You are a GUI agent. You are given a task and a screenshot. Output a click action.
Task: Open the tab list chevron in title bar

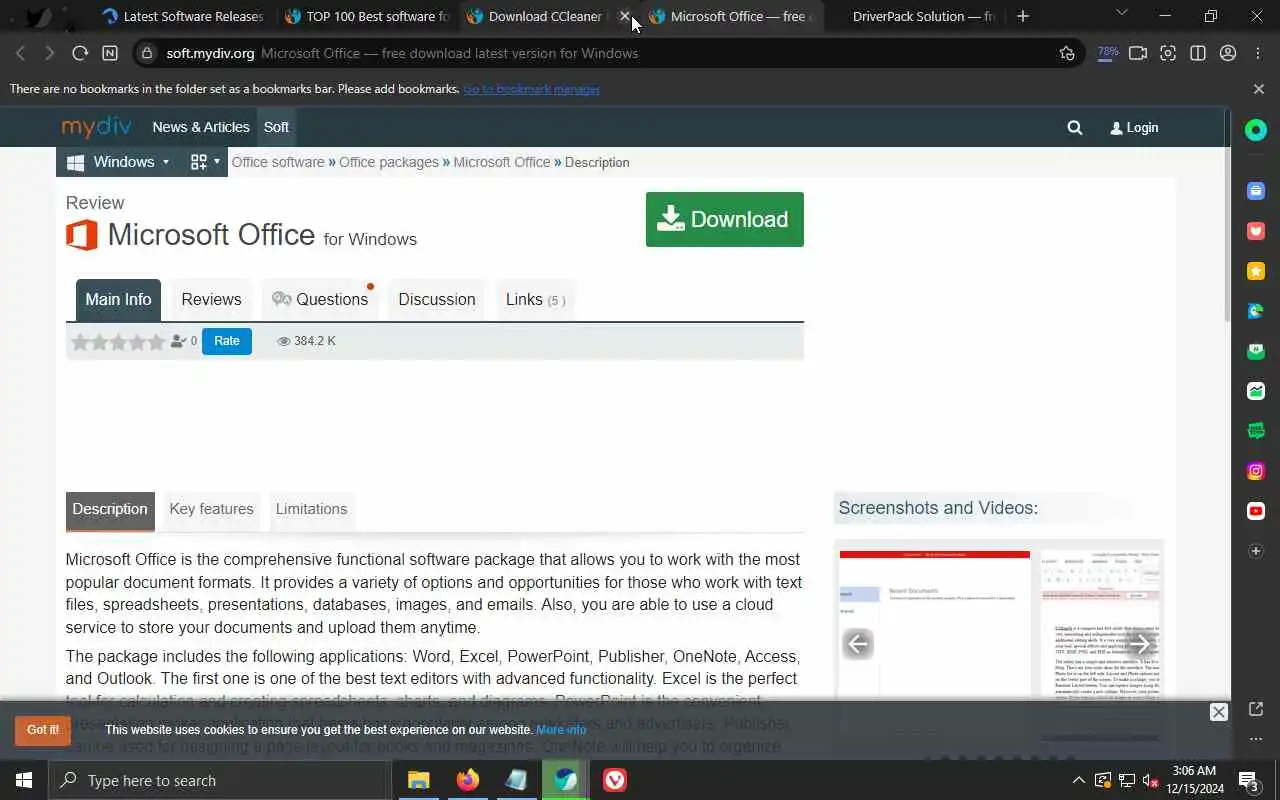[x=1121, y=14]
